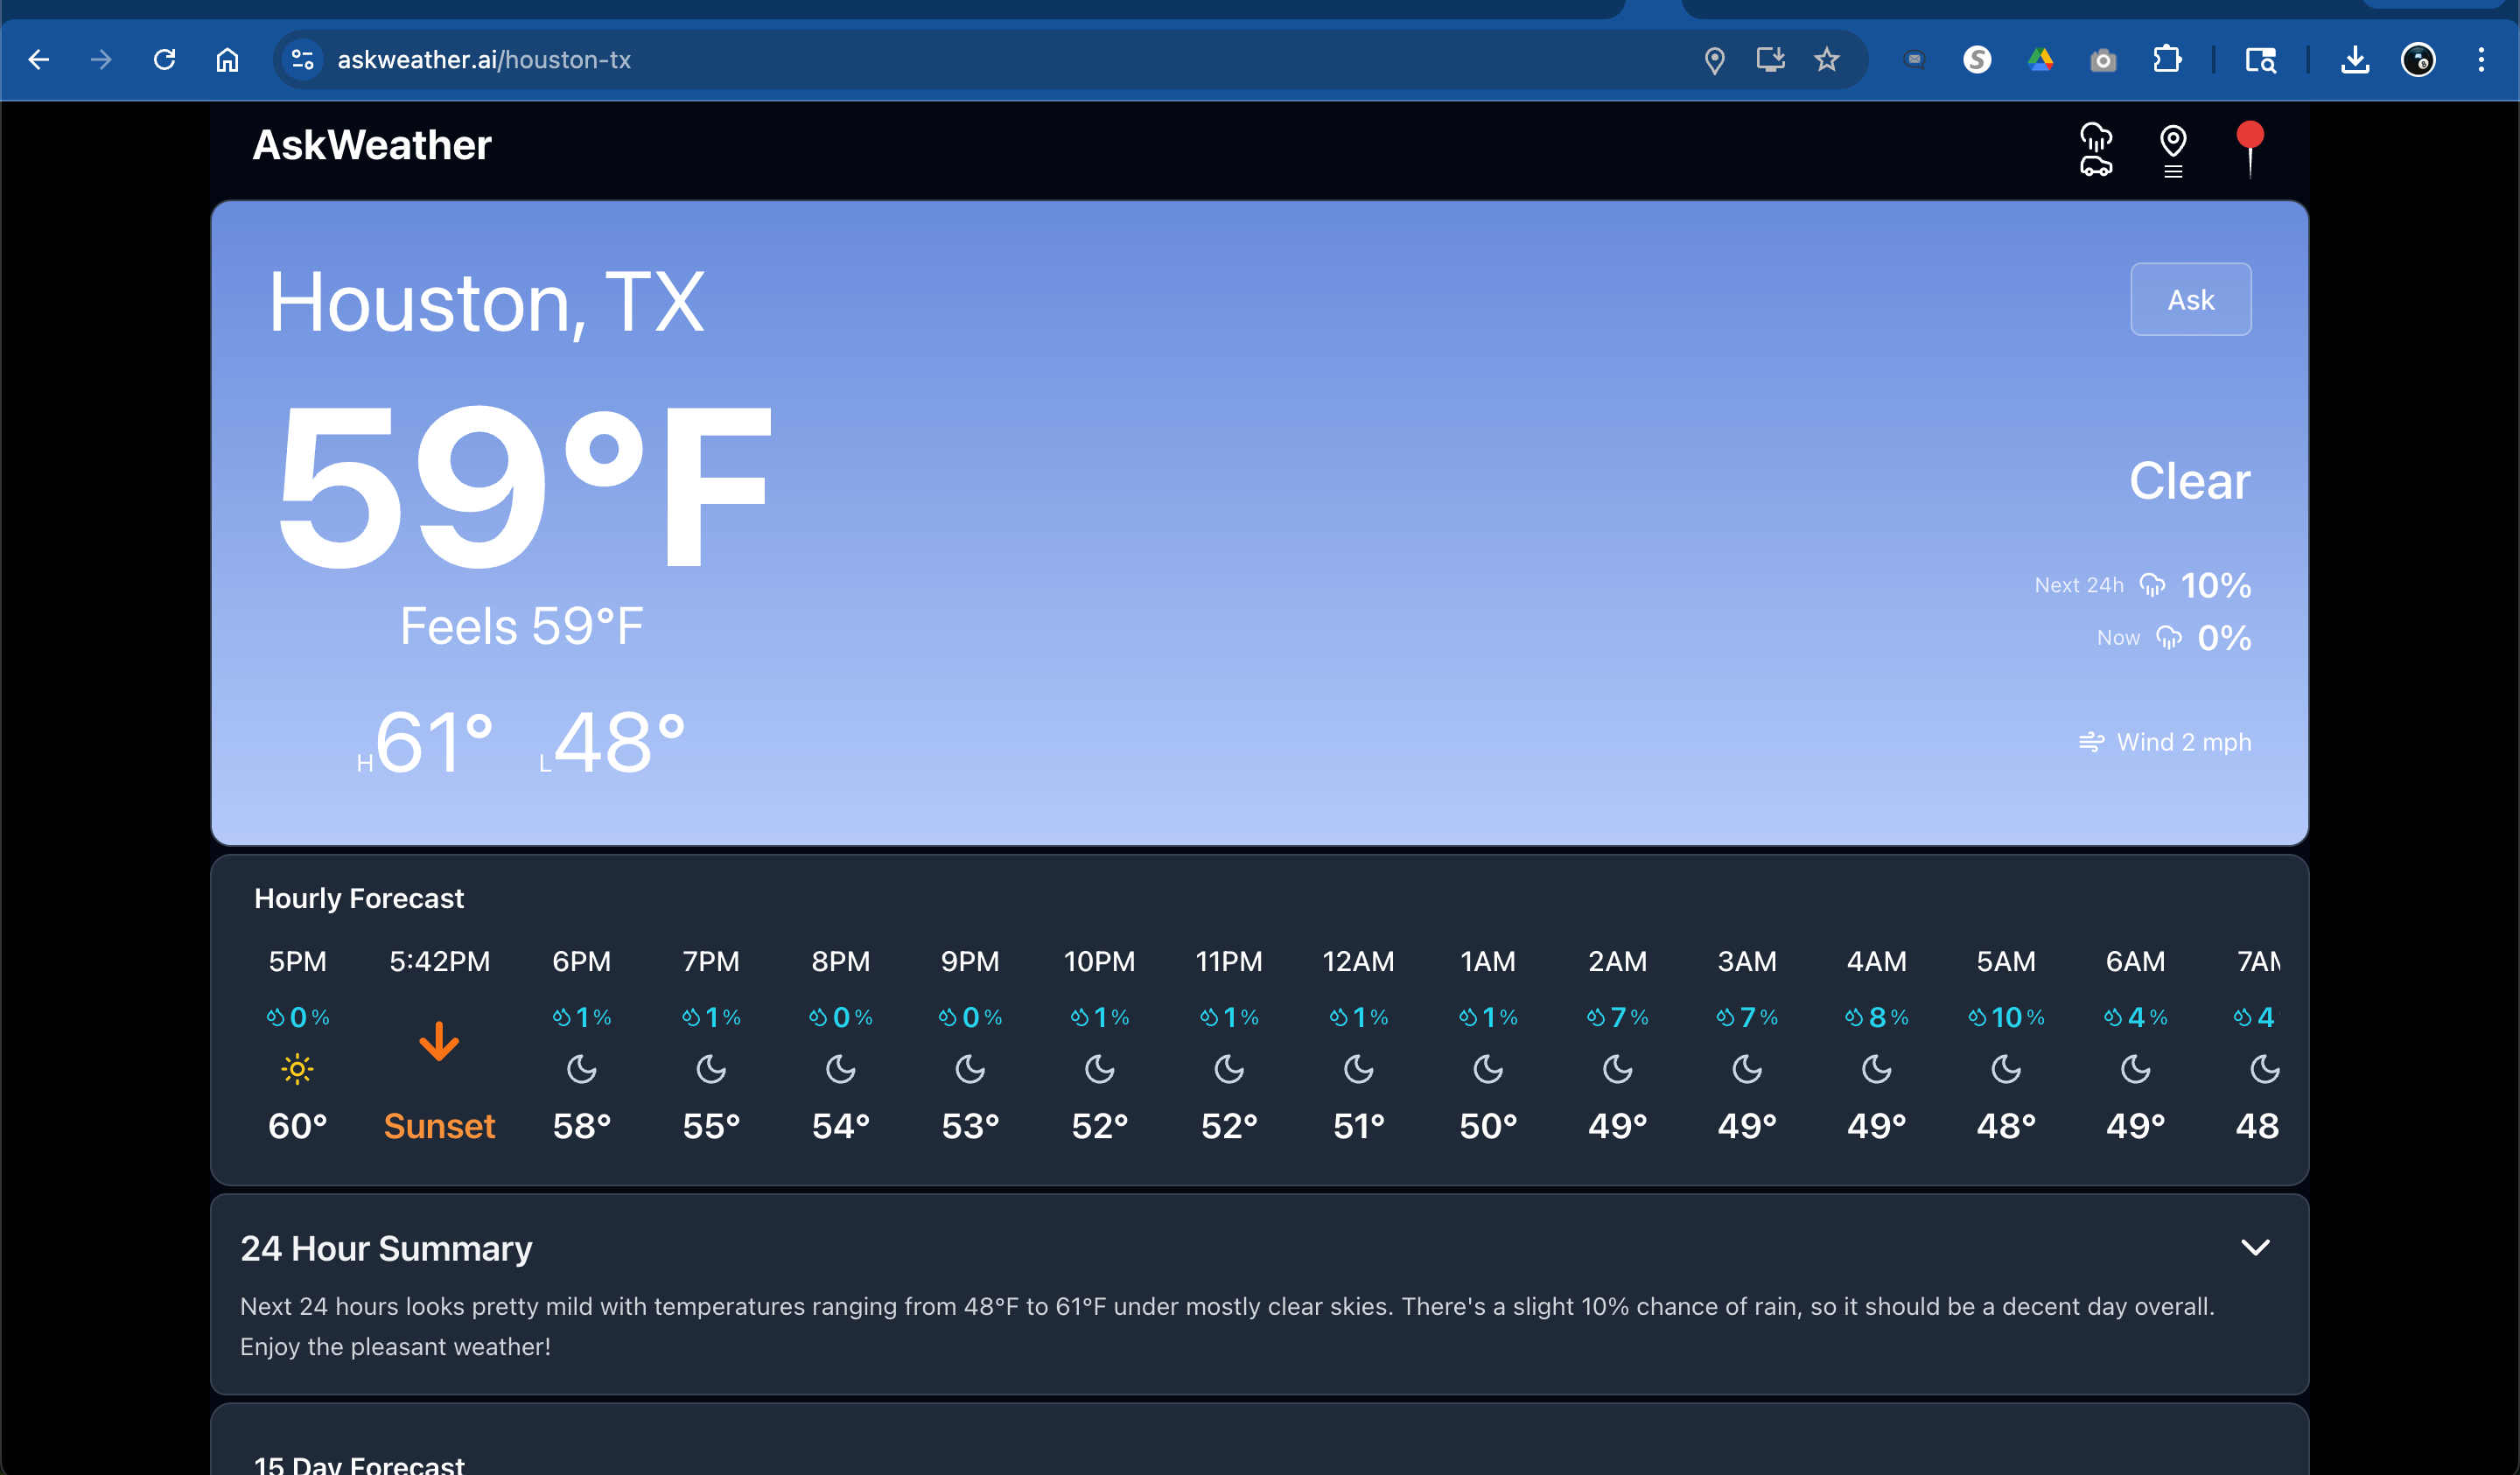Click the rain and car weather icon
The height and width of the screenshot is (1475, 2520).
pos(2096,149)
